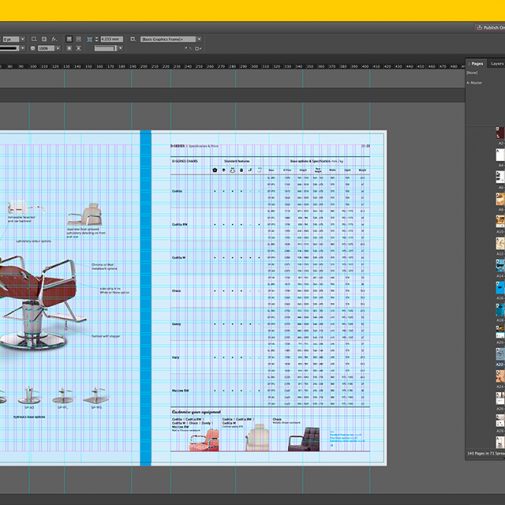Screen dimensions: 505x505
Task: Click the apply effect to object icon
Action: coord(34,39)
